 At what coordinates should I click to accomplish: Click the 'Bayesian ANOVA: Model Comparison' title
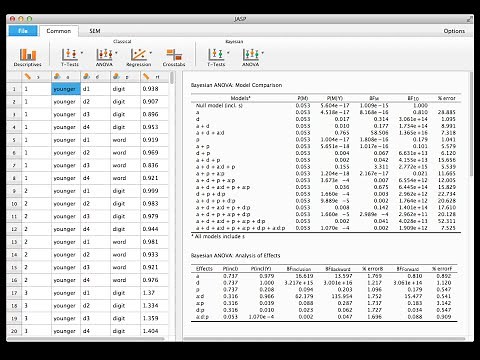(x=236, y=85)
